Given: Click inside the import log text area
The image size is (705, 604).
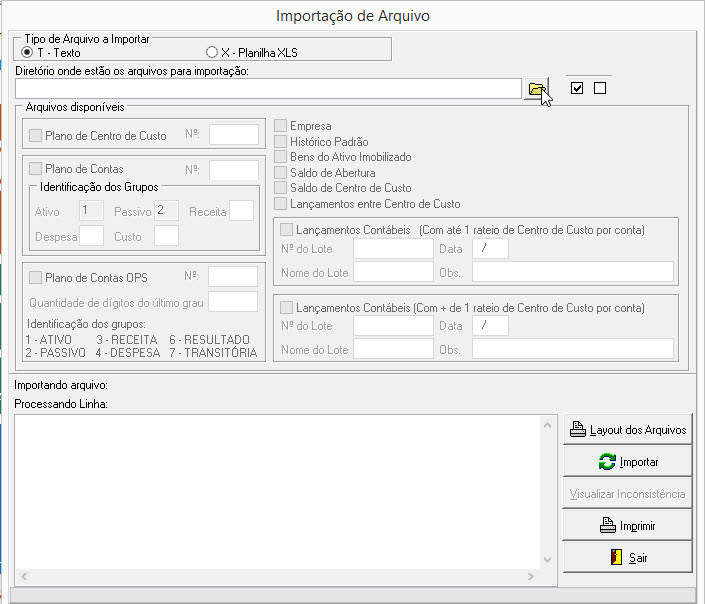Looking at the screenshot, I should pos(277,492).
